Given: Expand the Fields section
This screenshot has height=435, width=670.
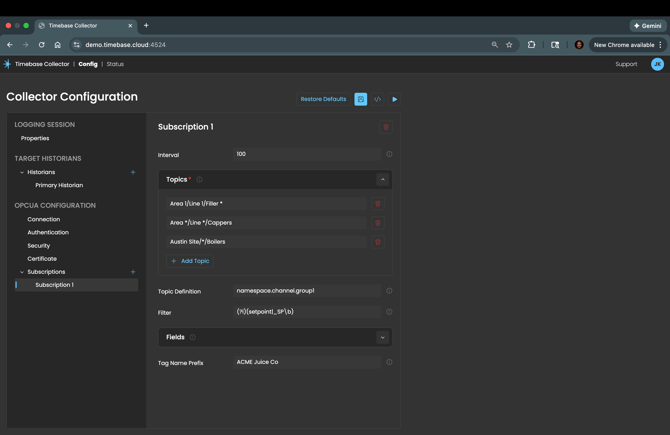Looking at the screenshot, I should pyautogui.click(x=382, y=338).
